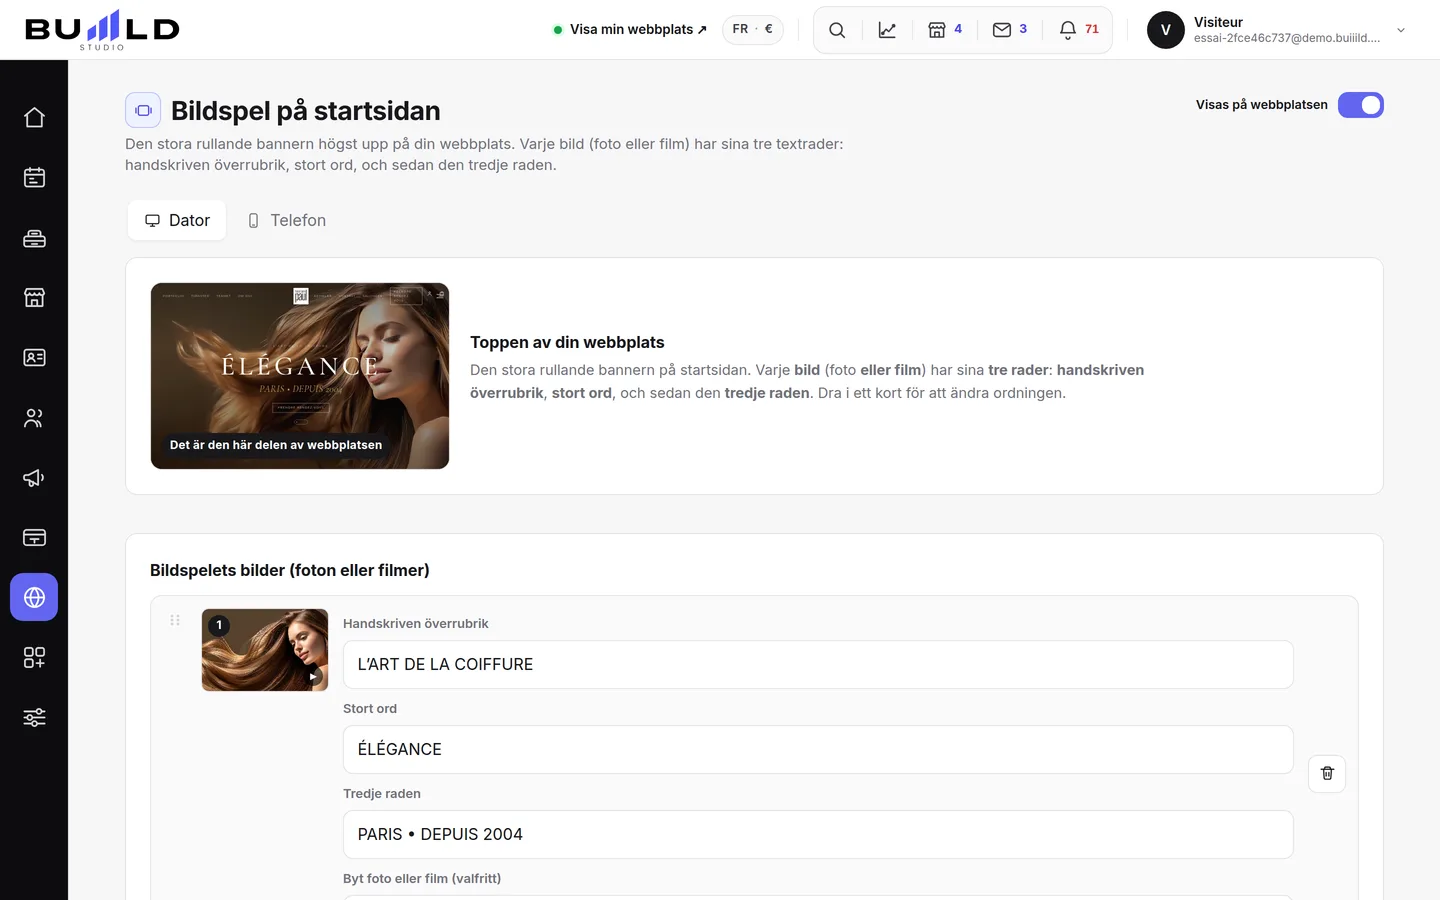Click the Buiild Studio logo

(x=102, y=30)
